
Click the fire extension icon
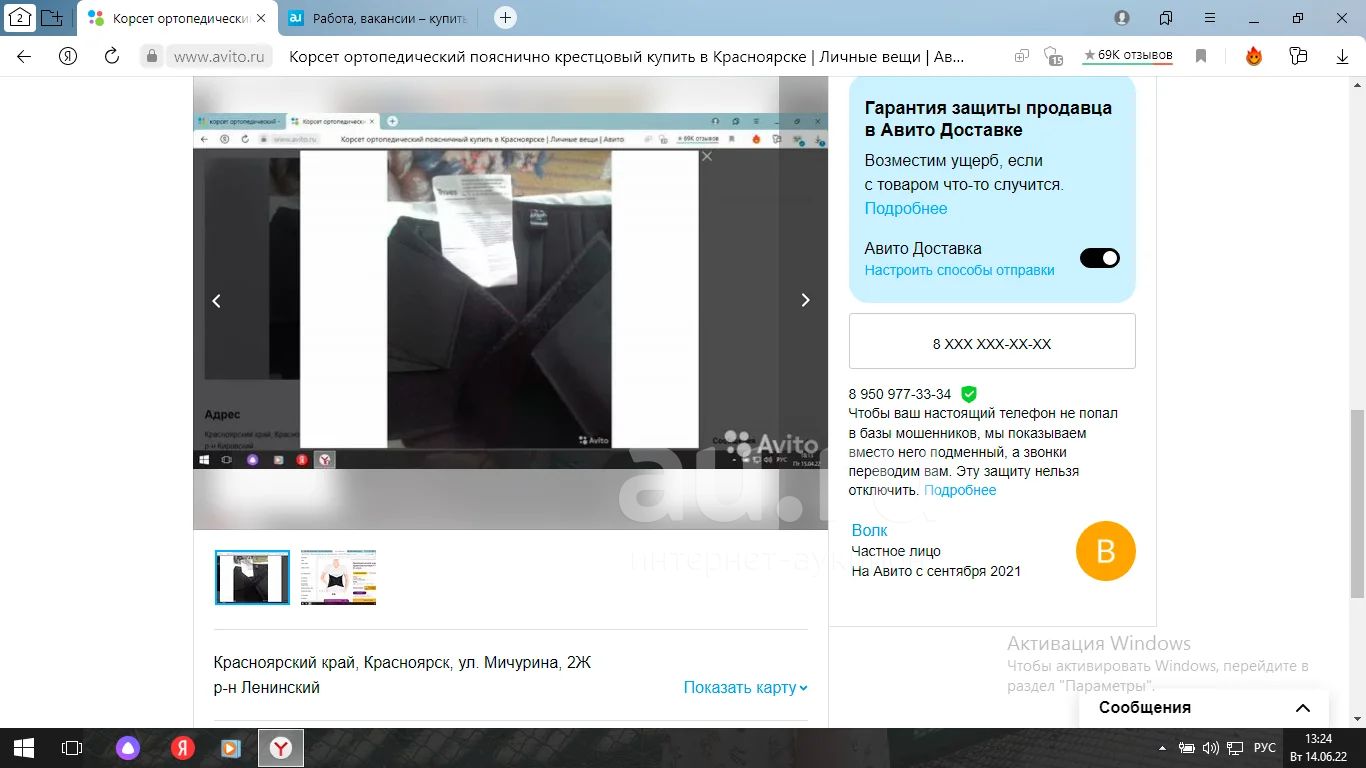point(1254,57)
